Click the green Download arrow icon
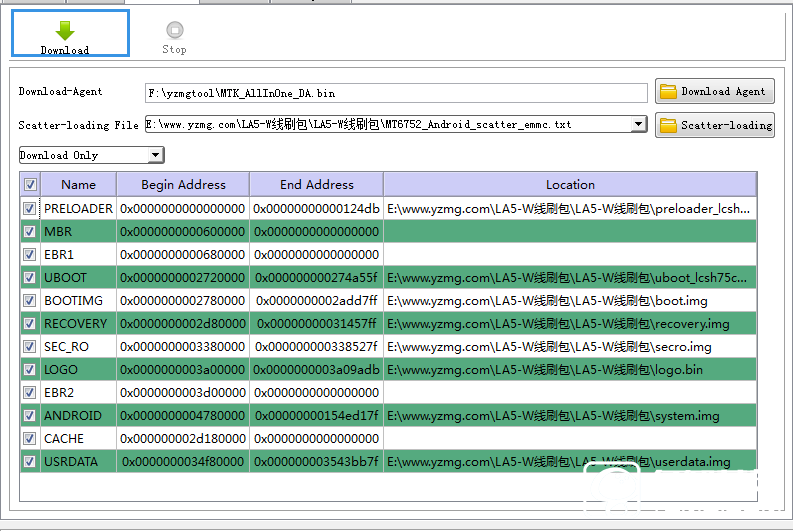793x531 pixels. [65, 30]
